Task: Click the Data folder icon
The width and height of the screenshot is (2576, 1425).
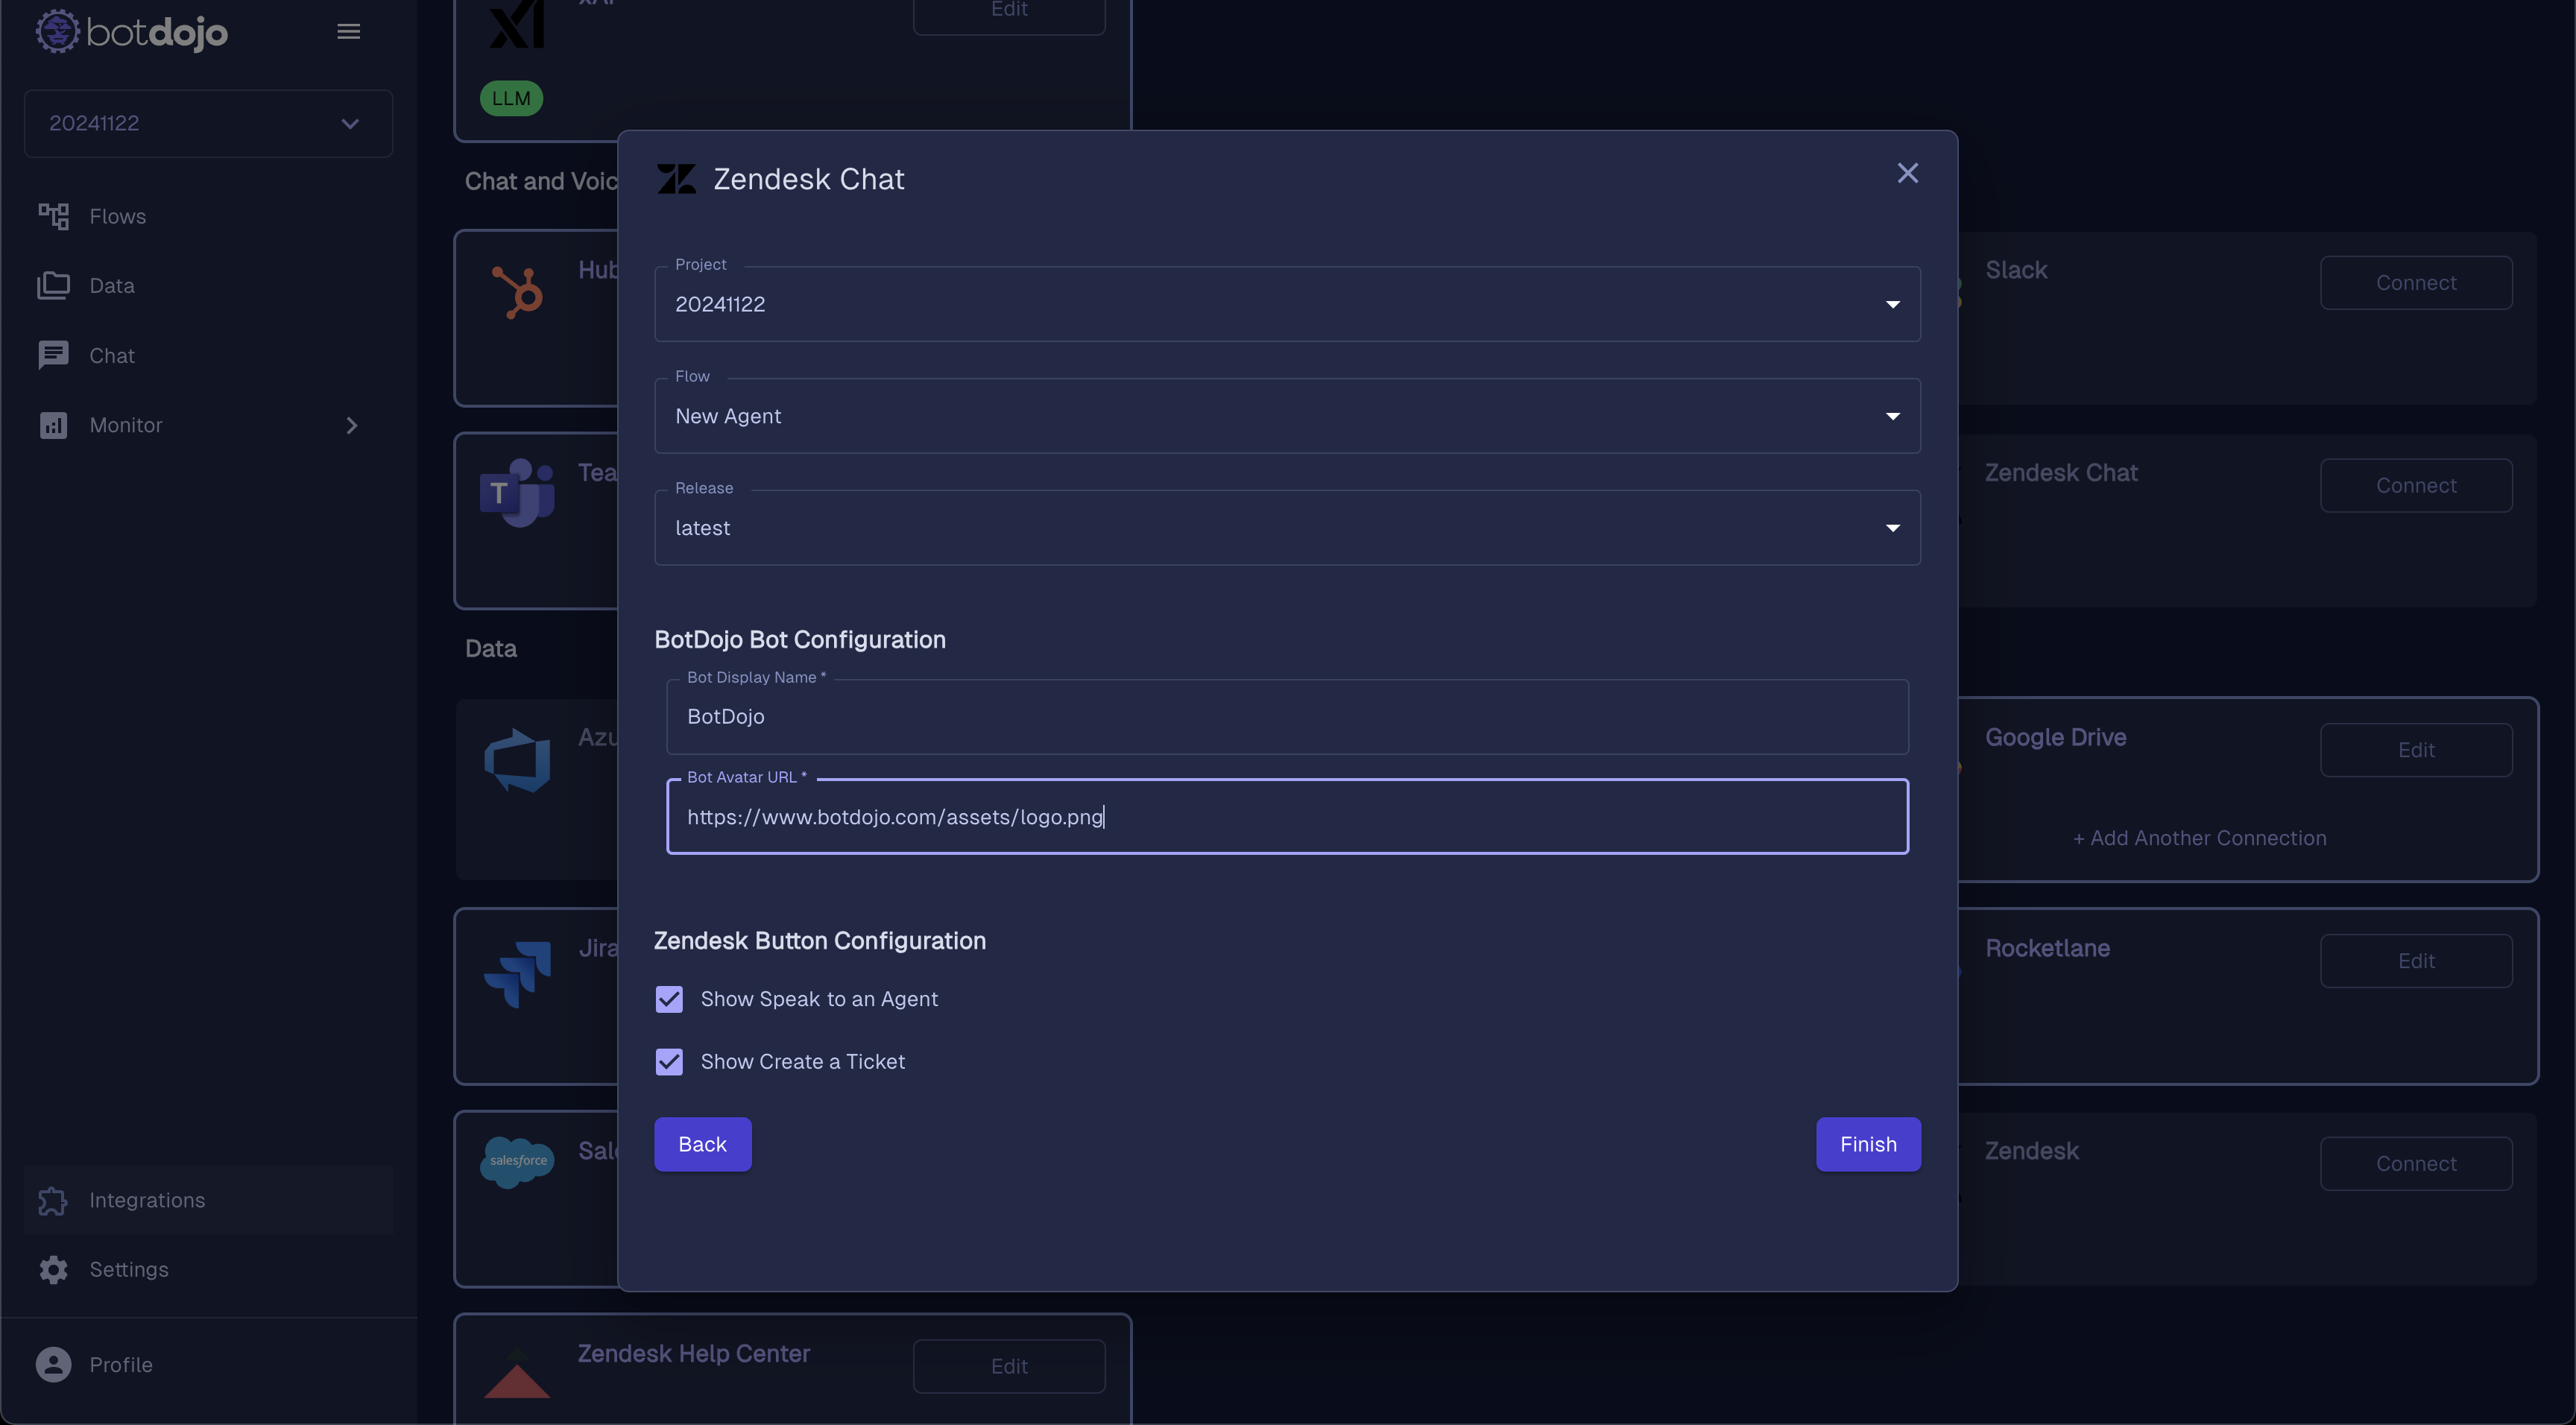Action: pyautogui.click(x=53, y=286)
